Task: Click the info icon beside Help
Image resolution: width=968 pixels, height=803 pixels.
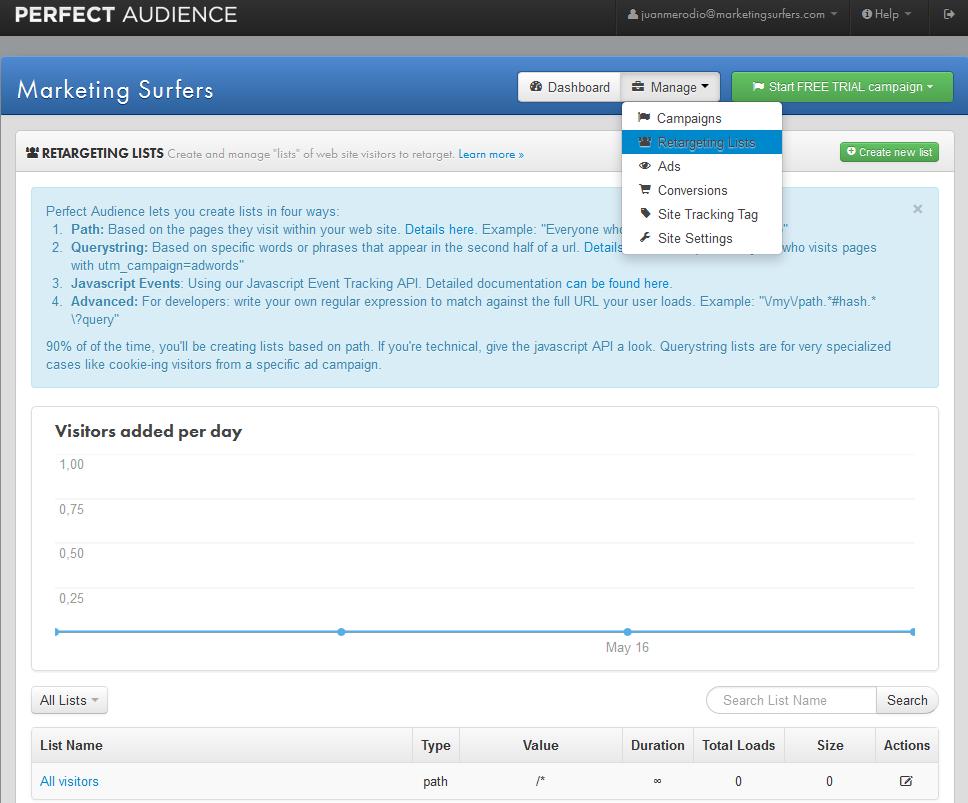Action: tap(867, 14)
